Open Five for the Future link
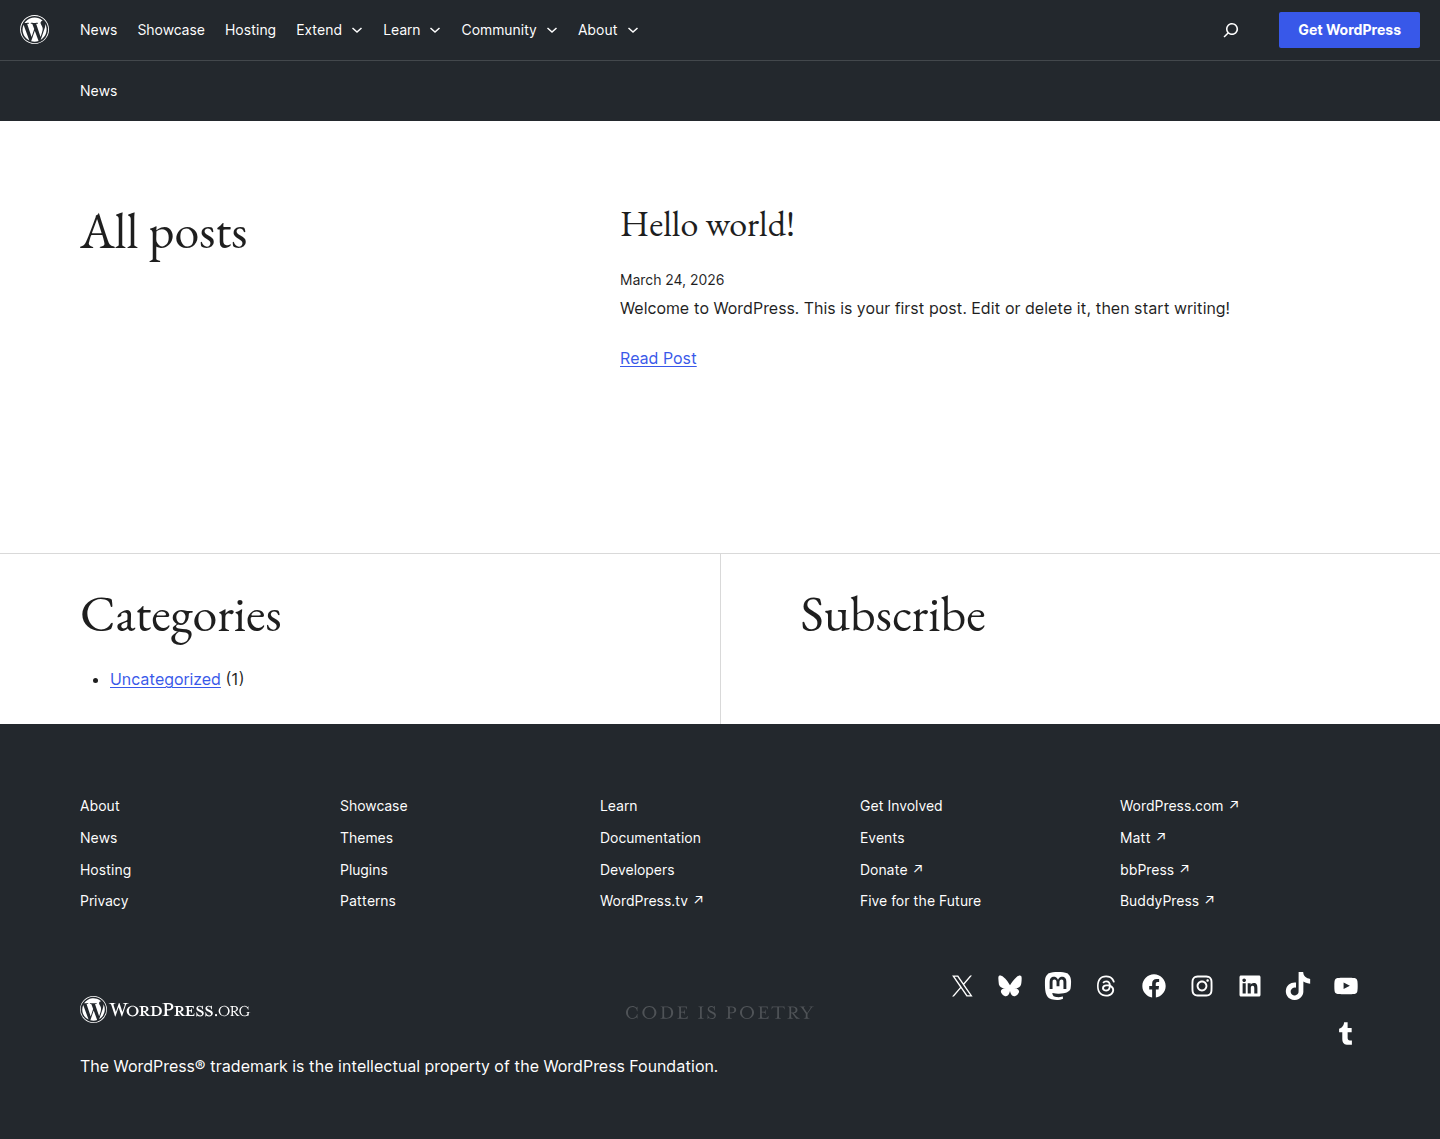The height and width of the screenshot is (1139, 1440). coord(920,901)
